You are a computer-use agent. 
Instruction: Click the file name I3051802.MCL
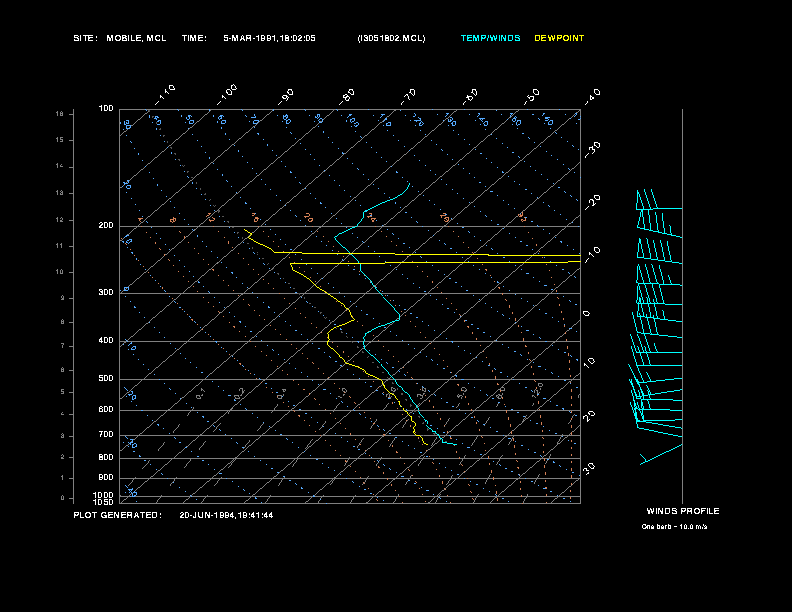(x=391, y=38)
